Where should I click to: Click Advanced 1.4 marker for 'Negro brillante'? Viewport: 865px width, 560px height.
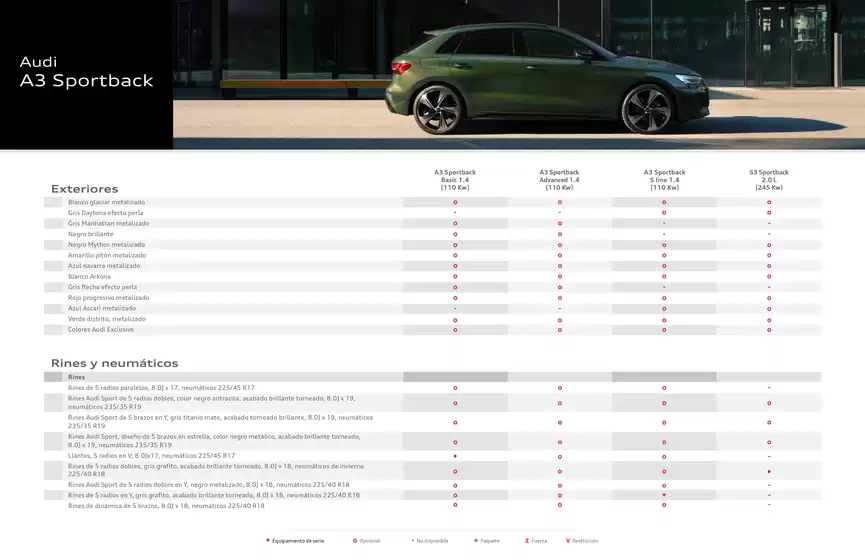tap(559, 234)
